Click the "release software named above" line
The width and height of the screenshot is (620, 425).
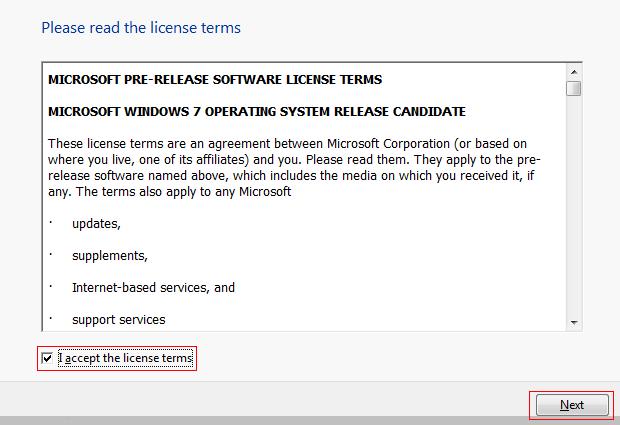pos(130,175)
